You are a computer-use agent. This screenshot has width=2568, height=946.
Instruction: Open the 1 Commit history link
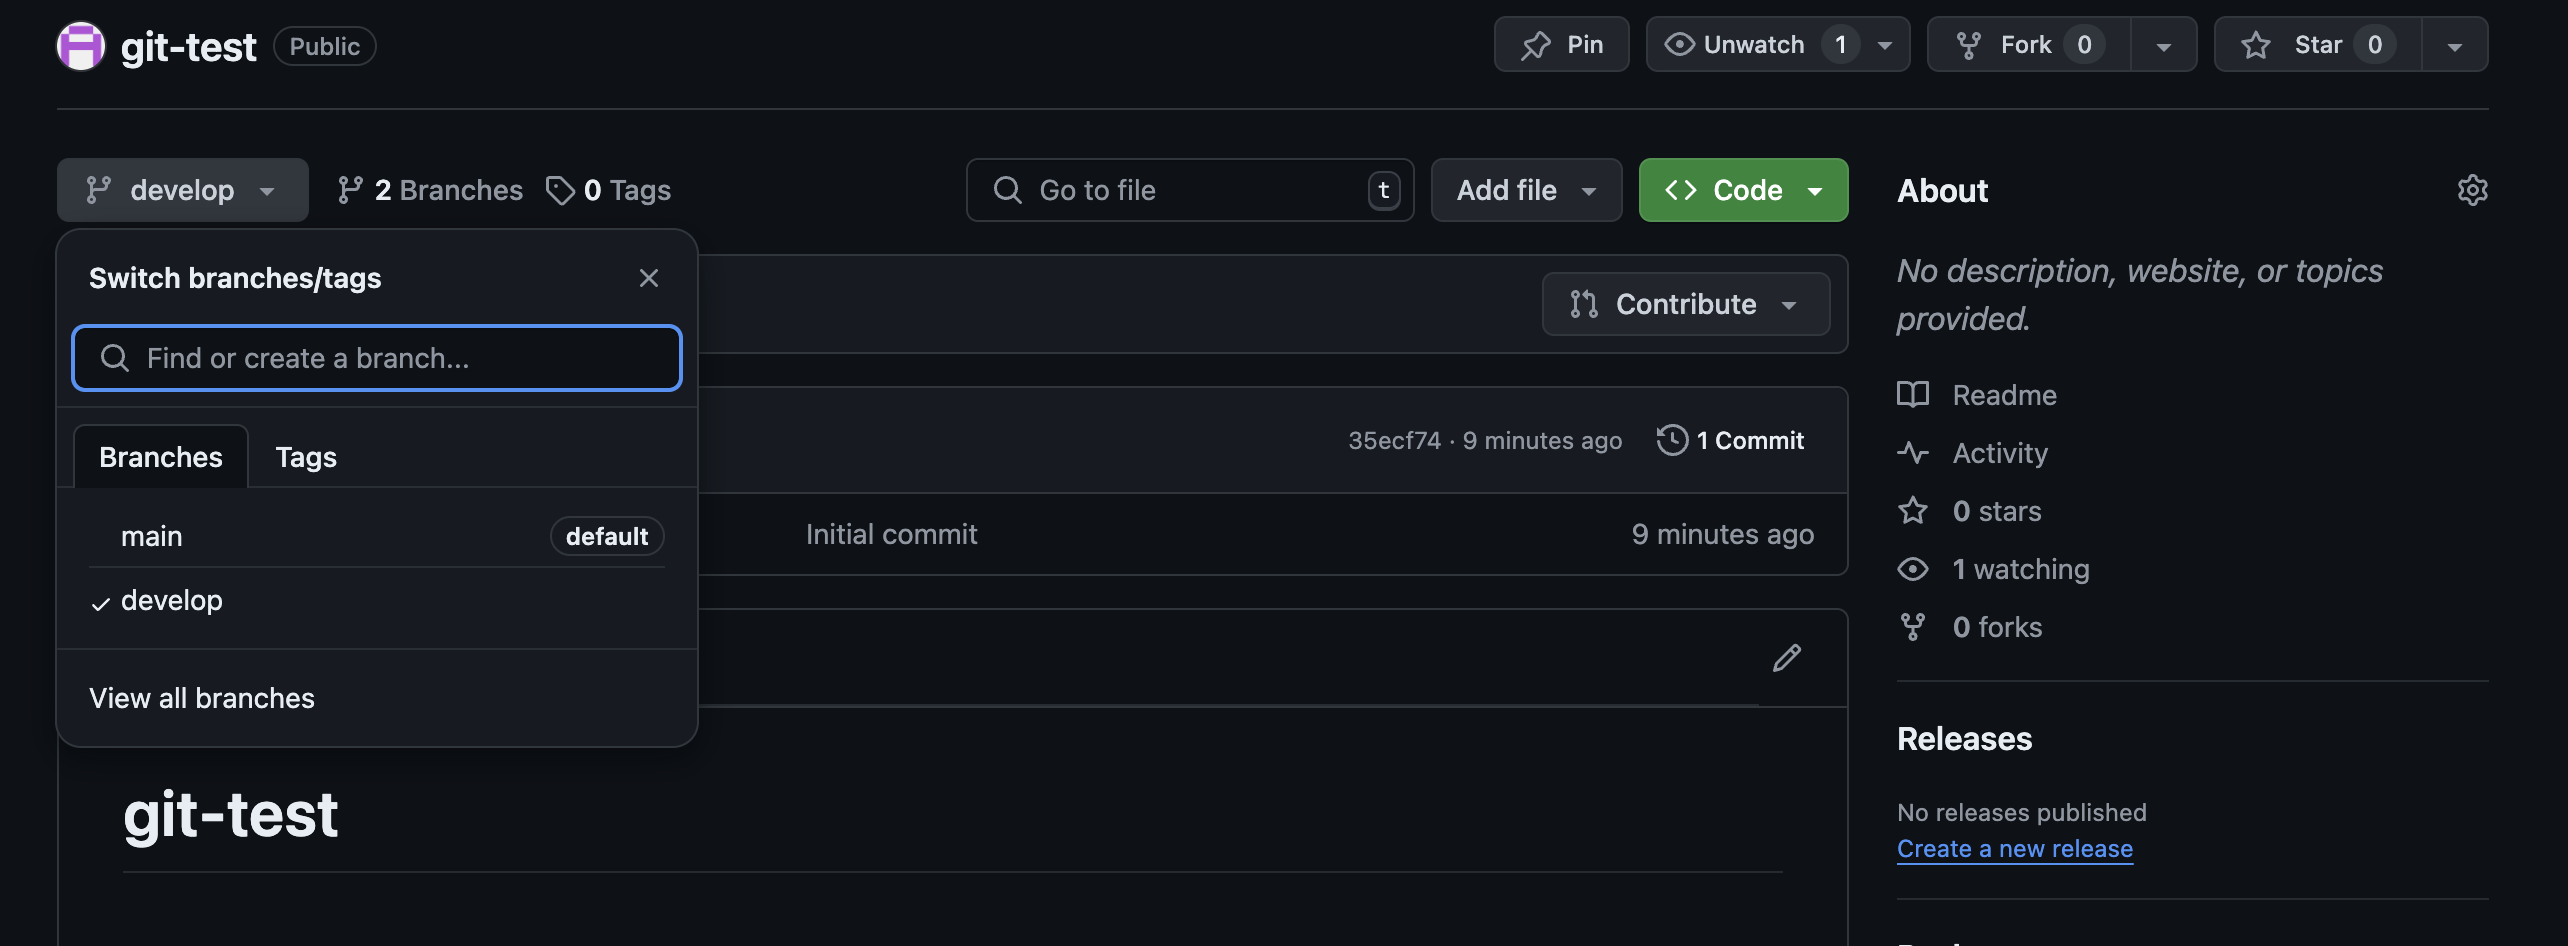tap(1731, 440)
